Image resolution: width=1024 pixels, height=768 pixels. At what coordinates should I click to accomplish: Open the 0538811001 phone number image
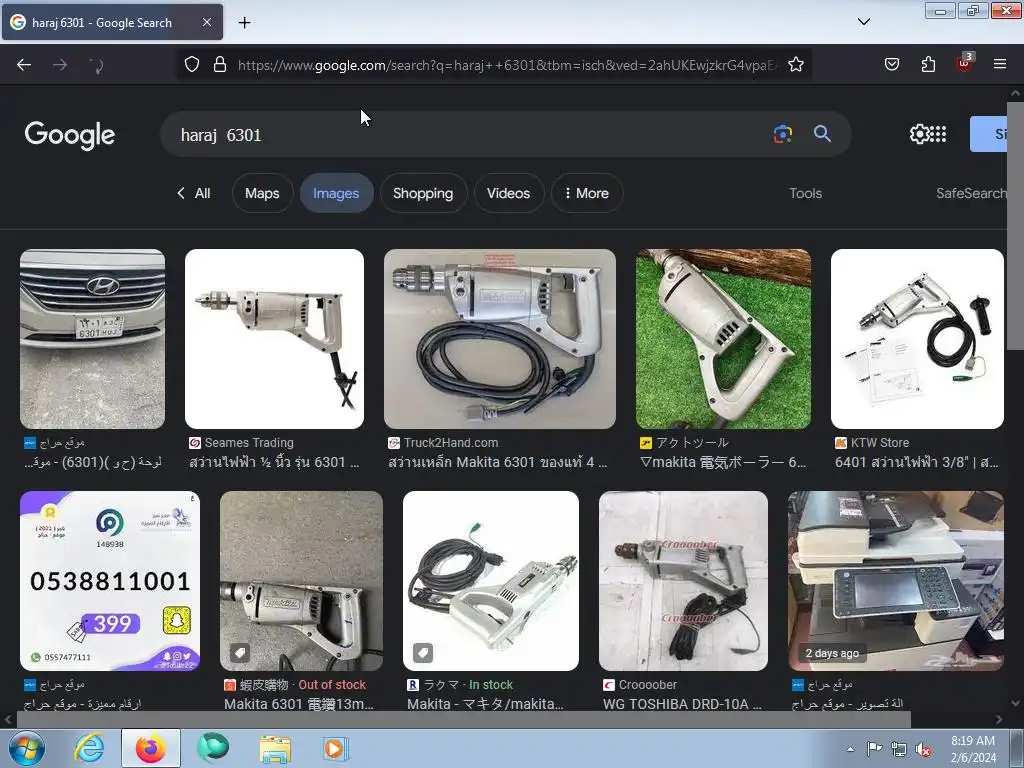pos(110,581)
